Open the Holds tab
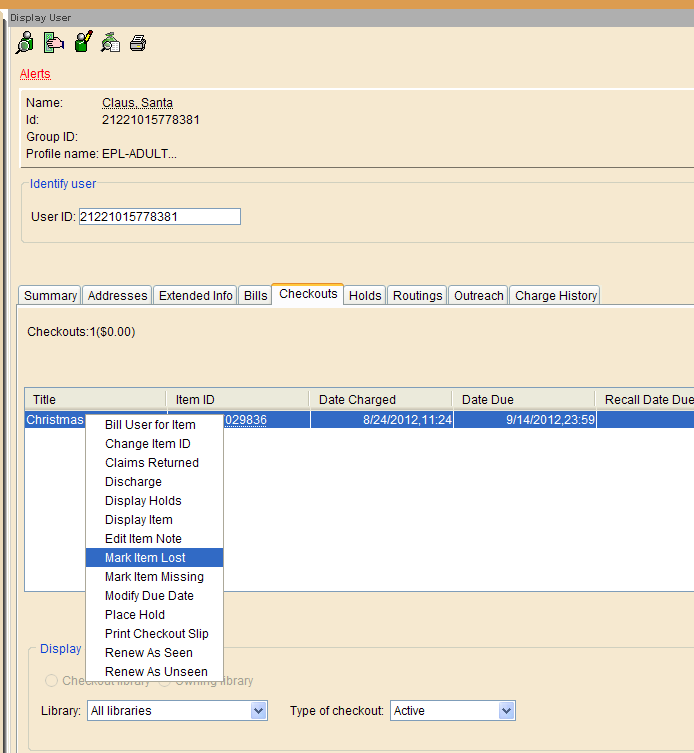694x753 pixels. pos(365,296)
